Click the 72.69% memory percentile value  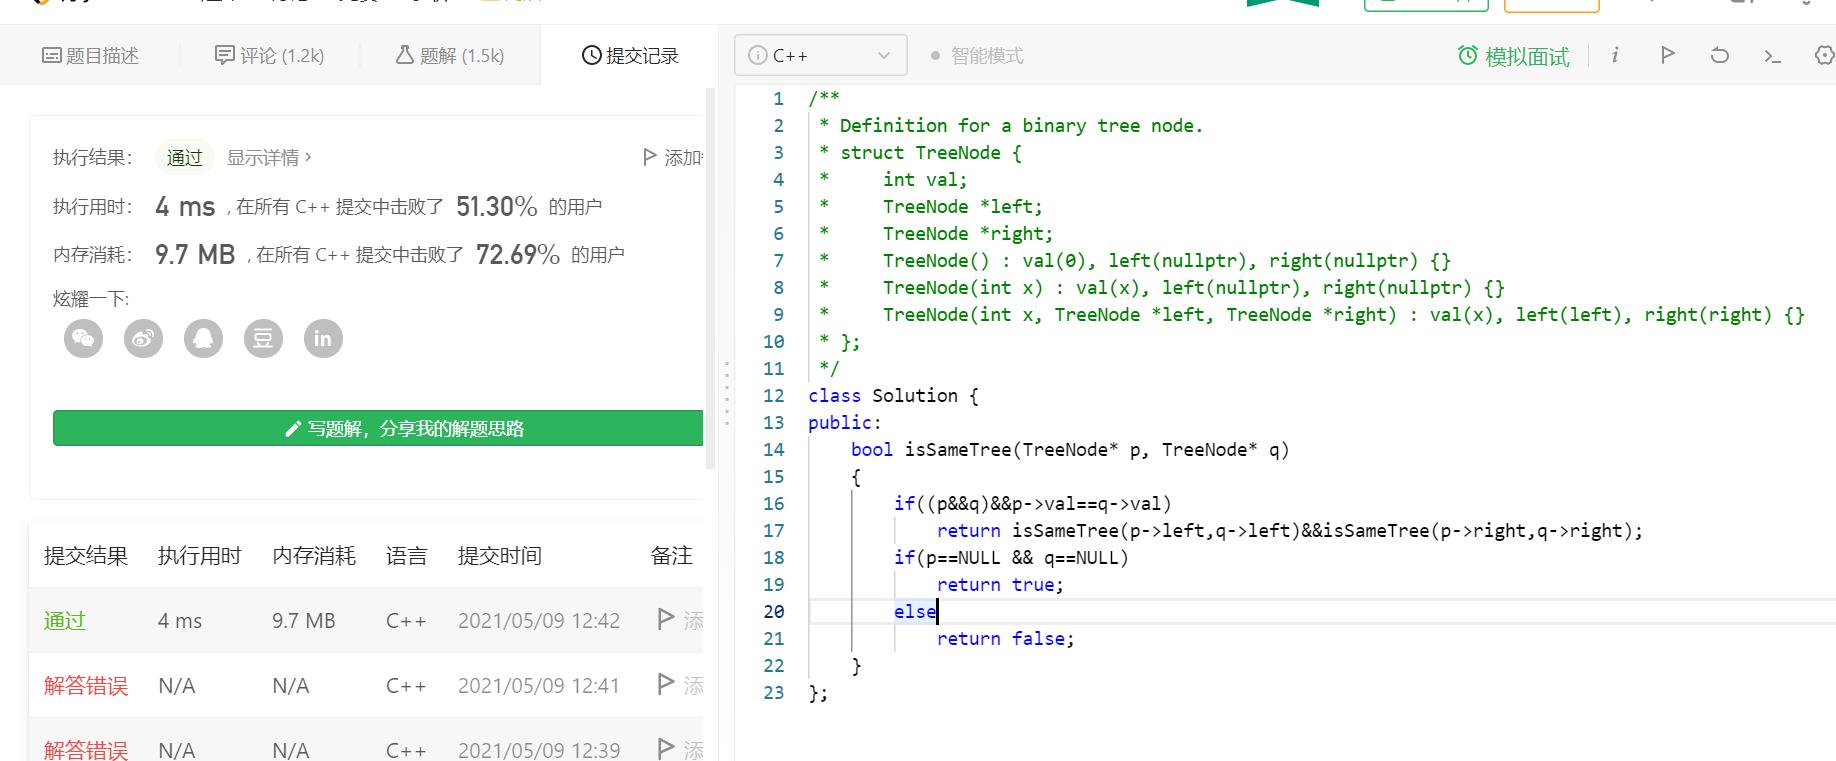pos(518,255)
